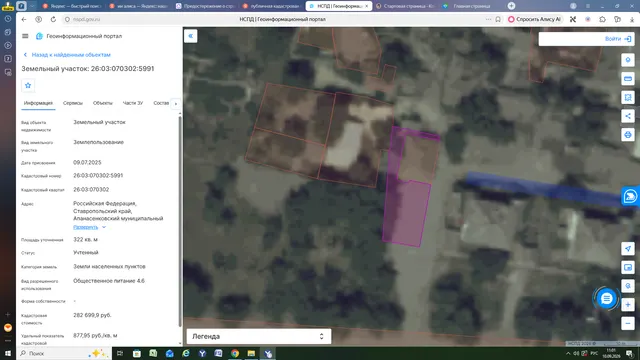
Task: Click the select-area tool in the map toolbar
Action: [628, 97]
